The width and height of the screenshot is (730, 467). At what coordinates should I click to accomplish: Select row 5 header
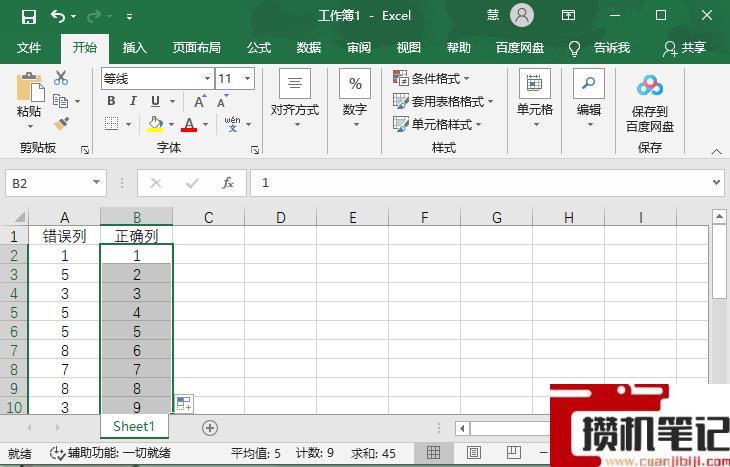coord(14,312)
